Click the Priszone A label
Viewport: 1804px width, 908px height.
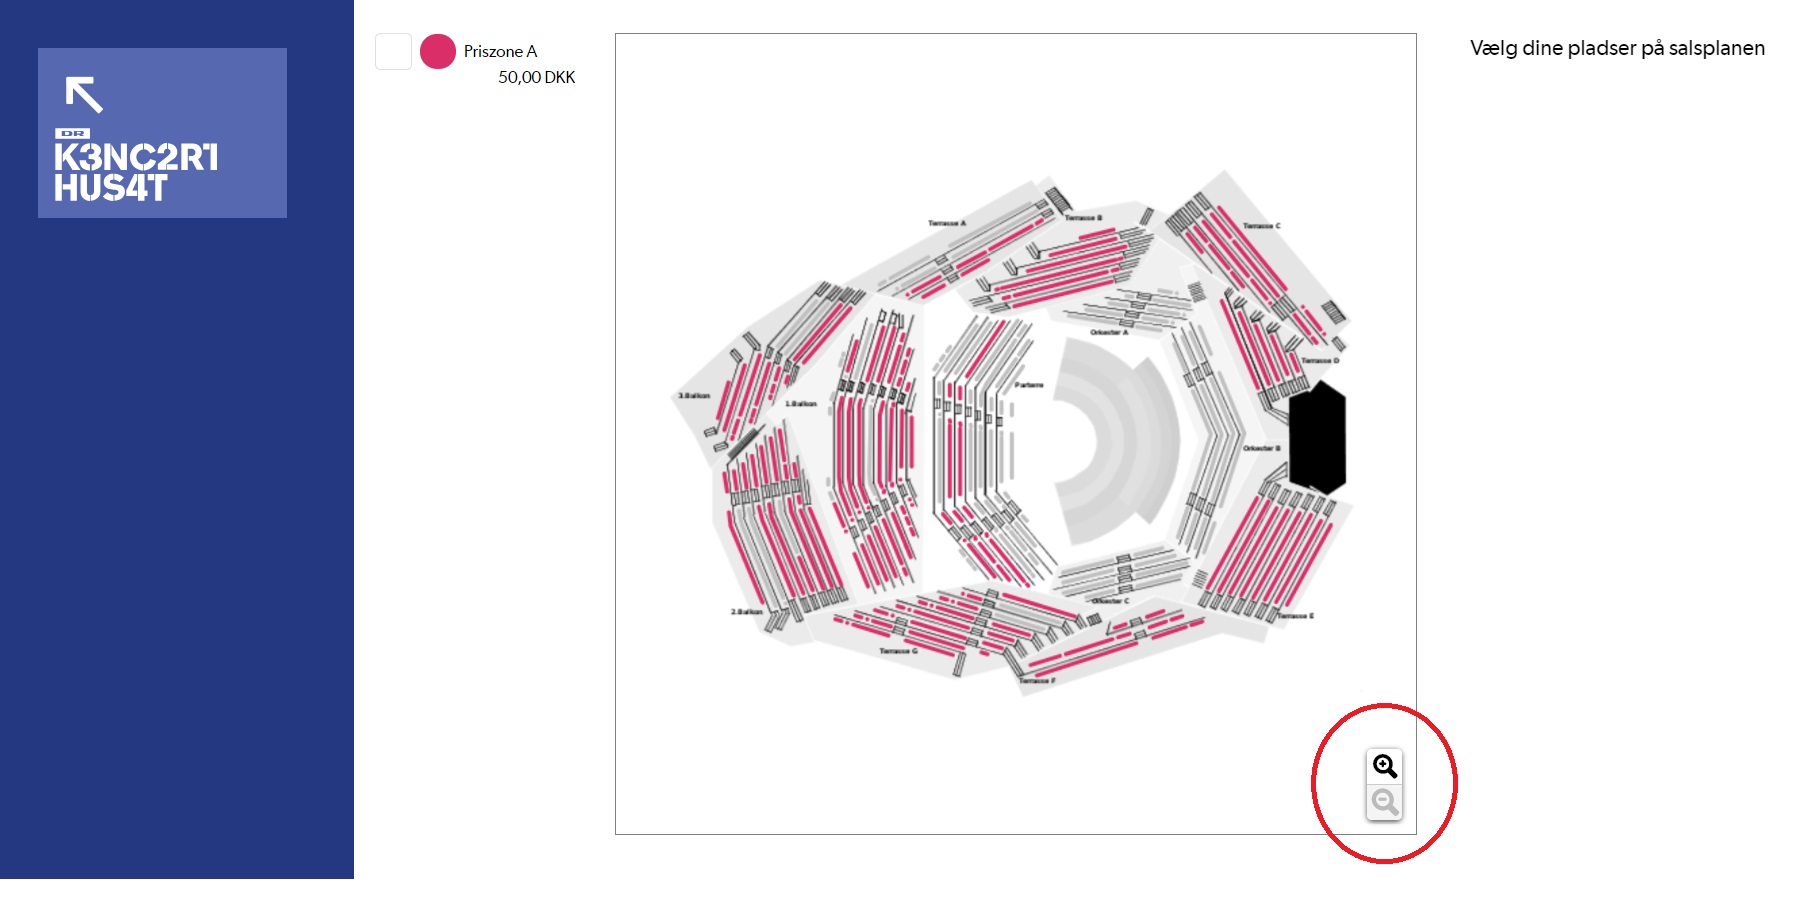(500, 51)
